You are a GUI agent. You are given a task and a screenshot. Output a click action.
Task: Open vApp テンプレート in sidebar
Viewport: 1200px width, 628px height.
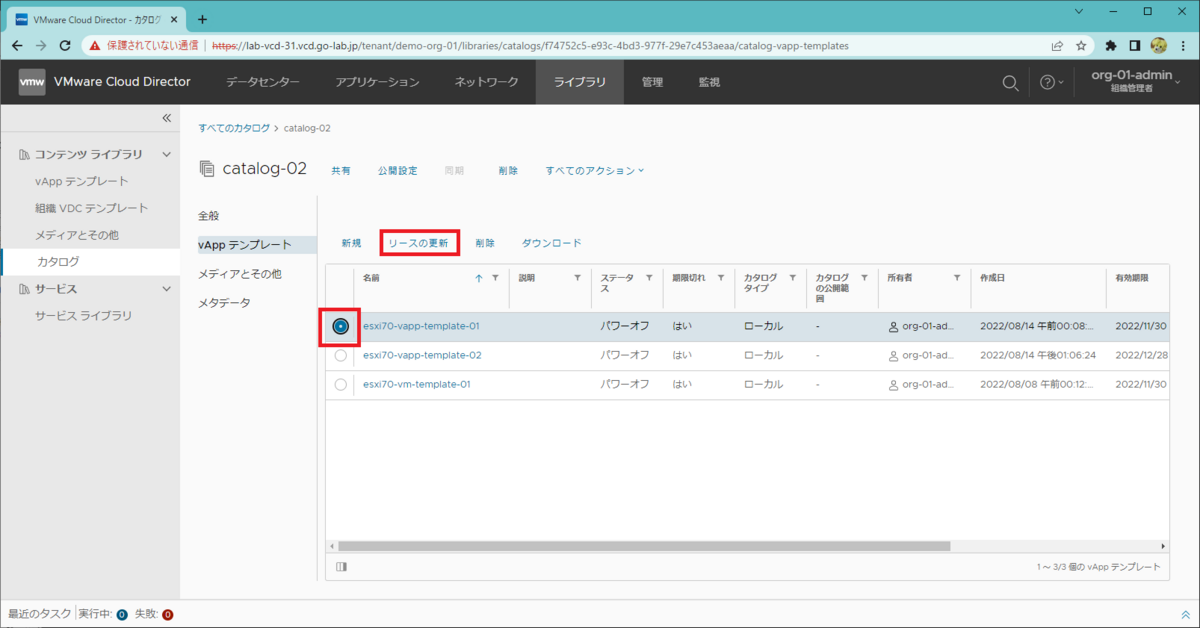[x=82, y=181]
